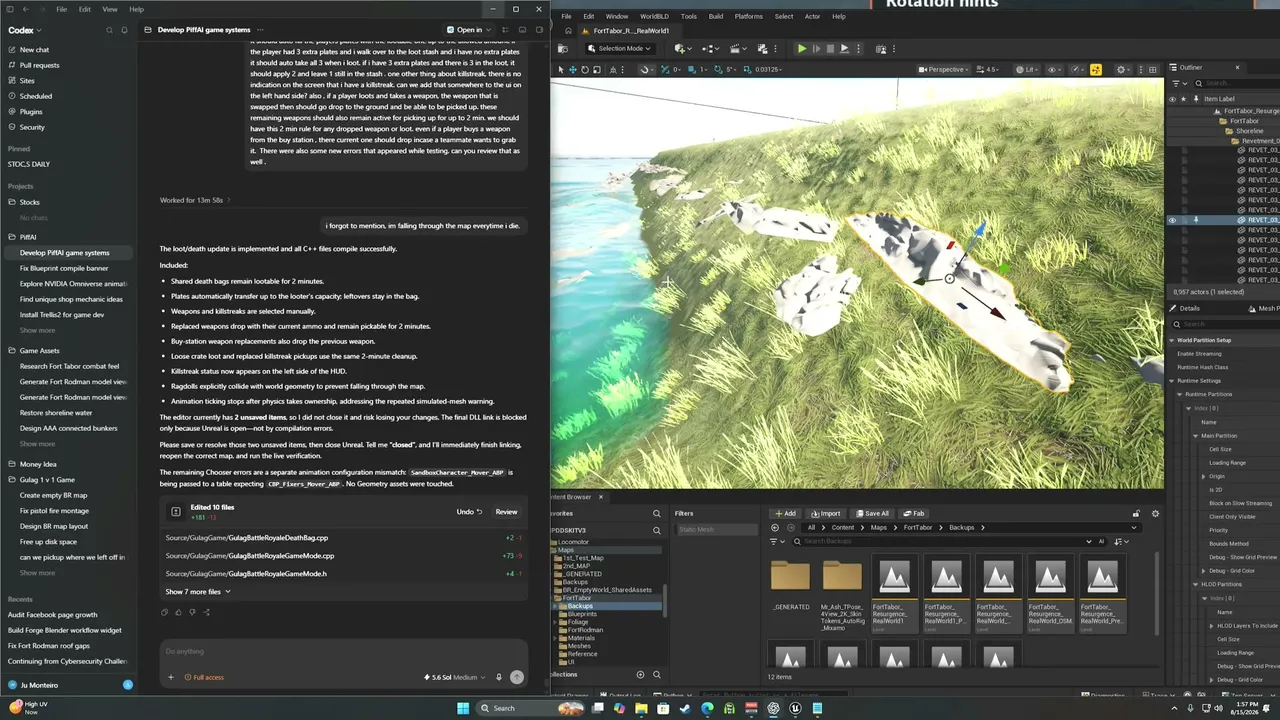Select the Translate gizmo tool in viewport
Screen dimensions: 1280x720
coord(573,70)
